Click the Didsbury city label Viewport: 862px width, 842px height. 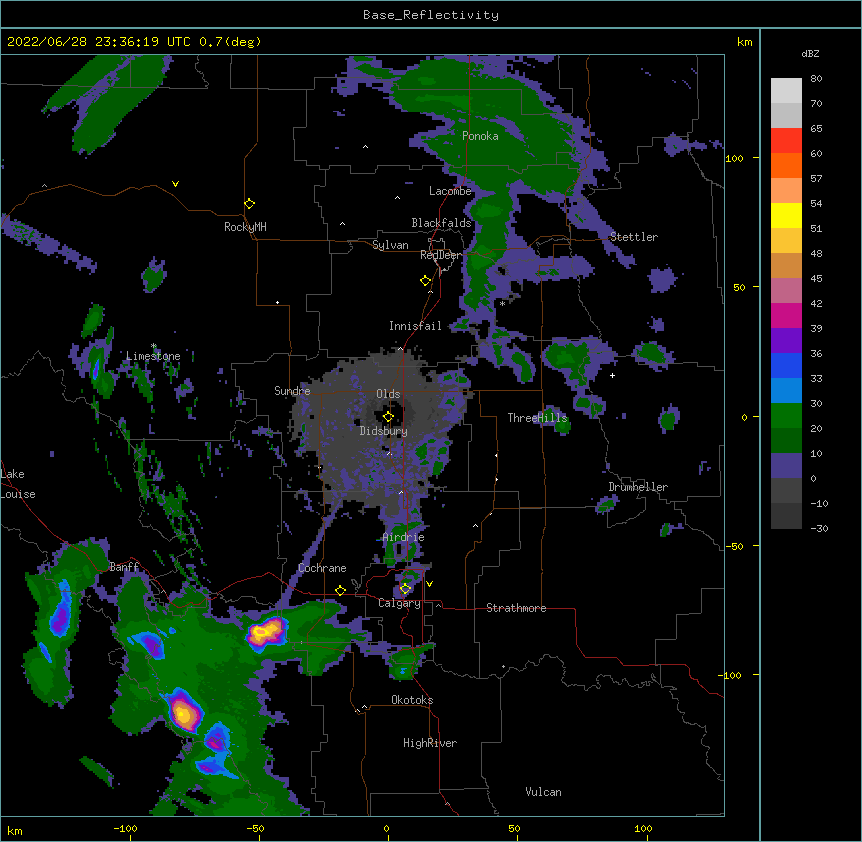(384, 431)
